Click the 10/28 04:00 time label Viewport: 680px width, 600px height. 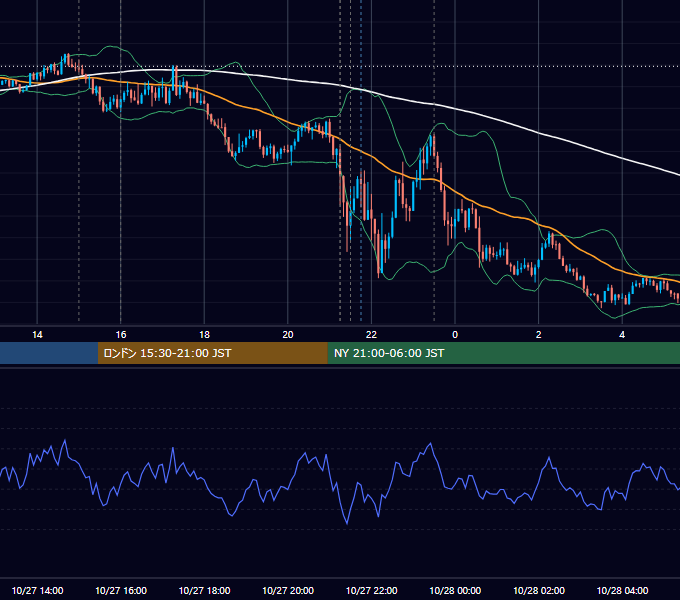click(622, 590)
